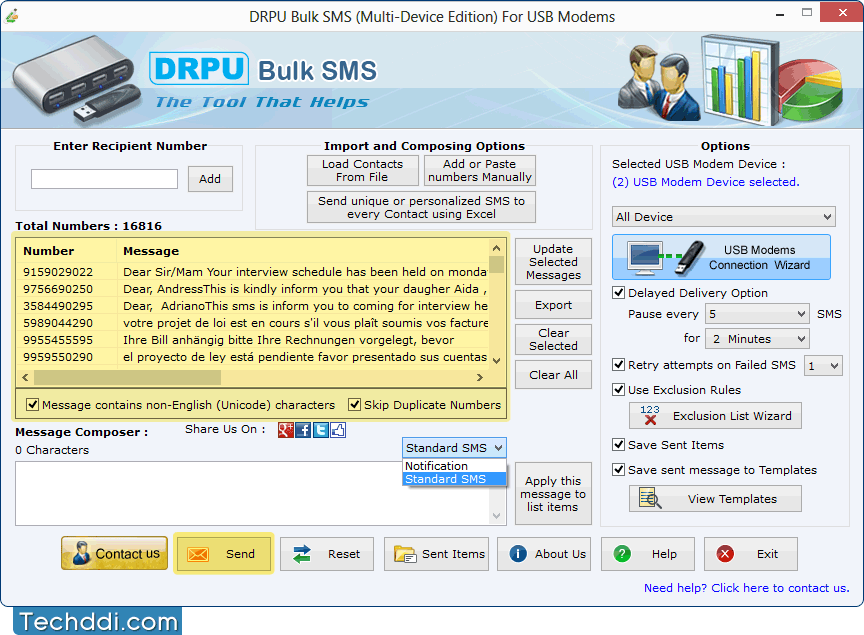Image resolution: width=864 pixels, height=635 pixels.
Task: Click the envelope icon on Send
Action: coord(198,554)
